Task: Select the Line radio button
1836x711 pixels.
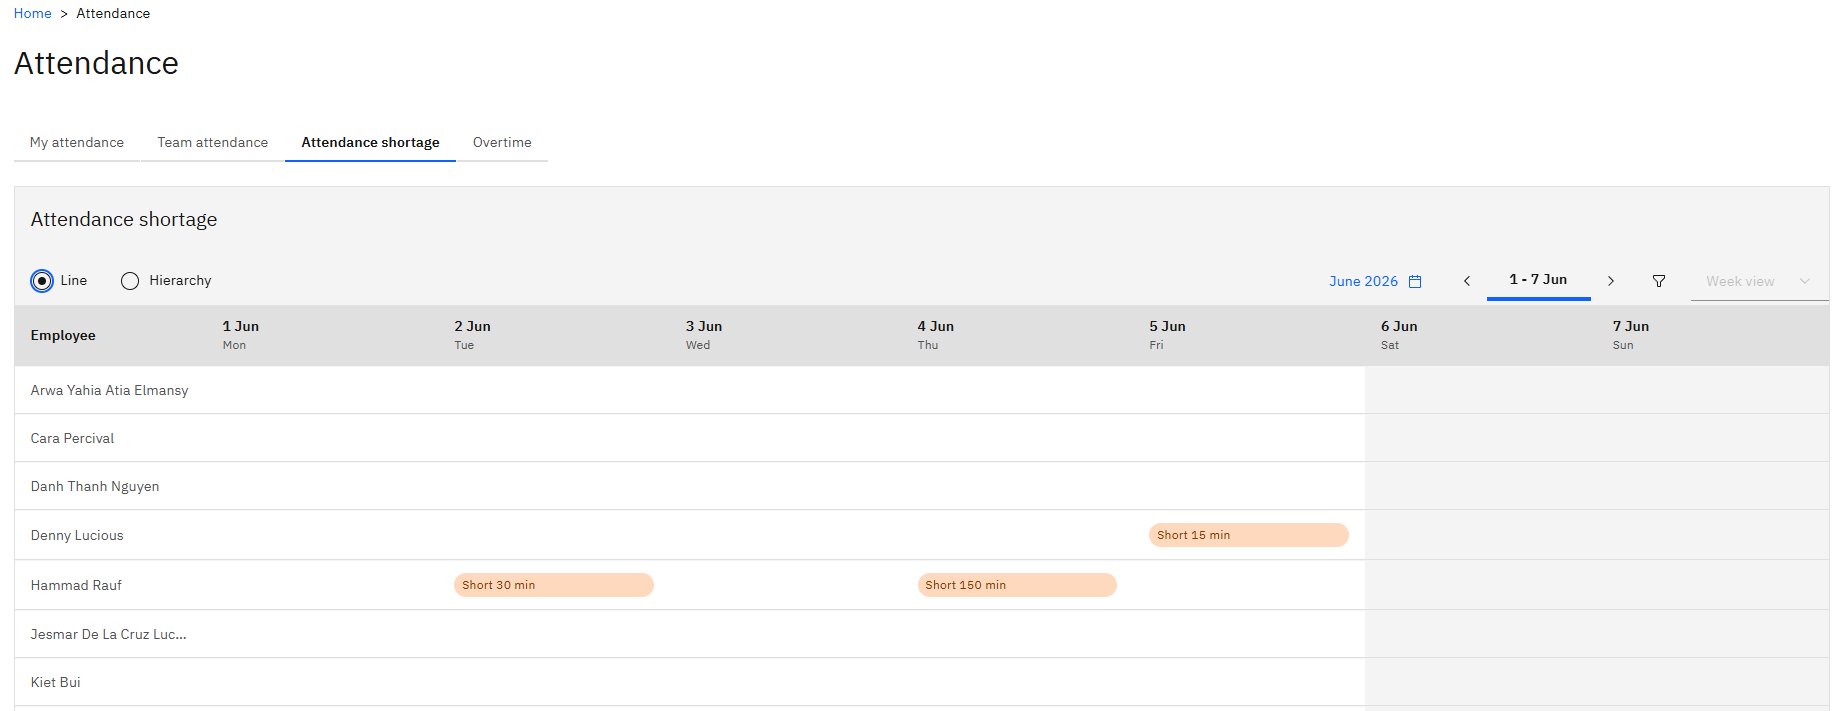Action: coord(42,281)
